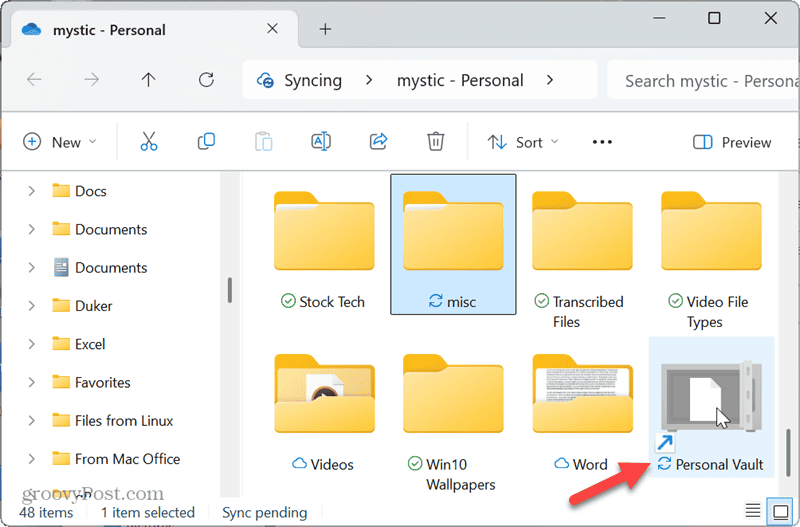This screenshot has height=527, width=800.
Task: Click the Sync pending status text
Action: pyautogui.click(x=264, y=512)
